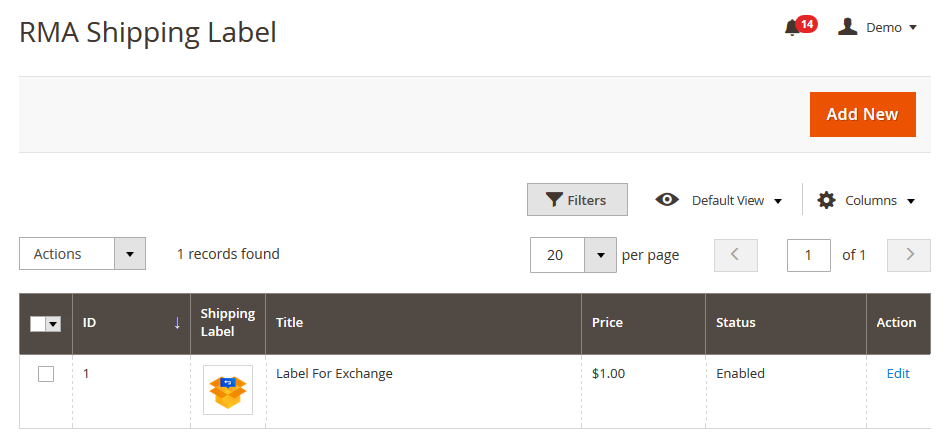
Task: Click the Add New button
Action: [862, 114]
